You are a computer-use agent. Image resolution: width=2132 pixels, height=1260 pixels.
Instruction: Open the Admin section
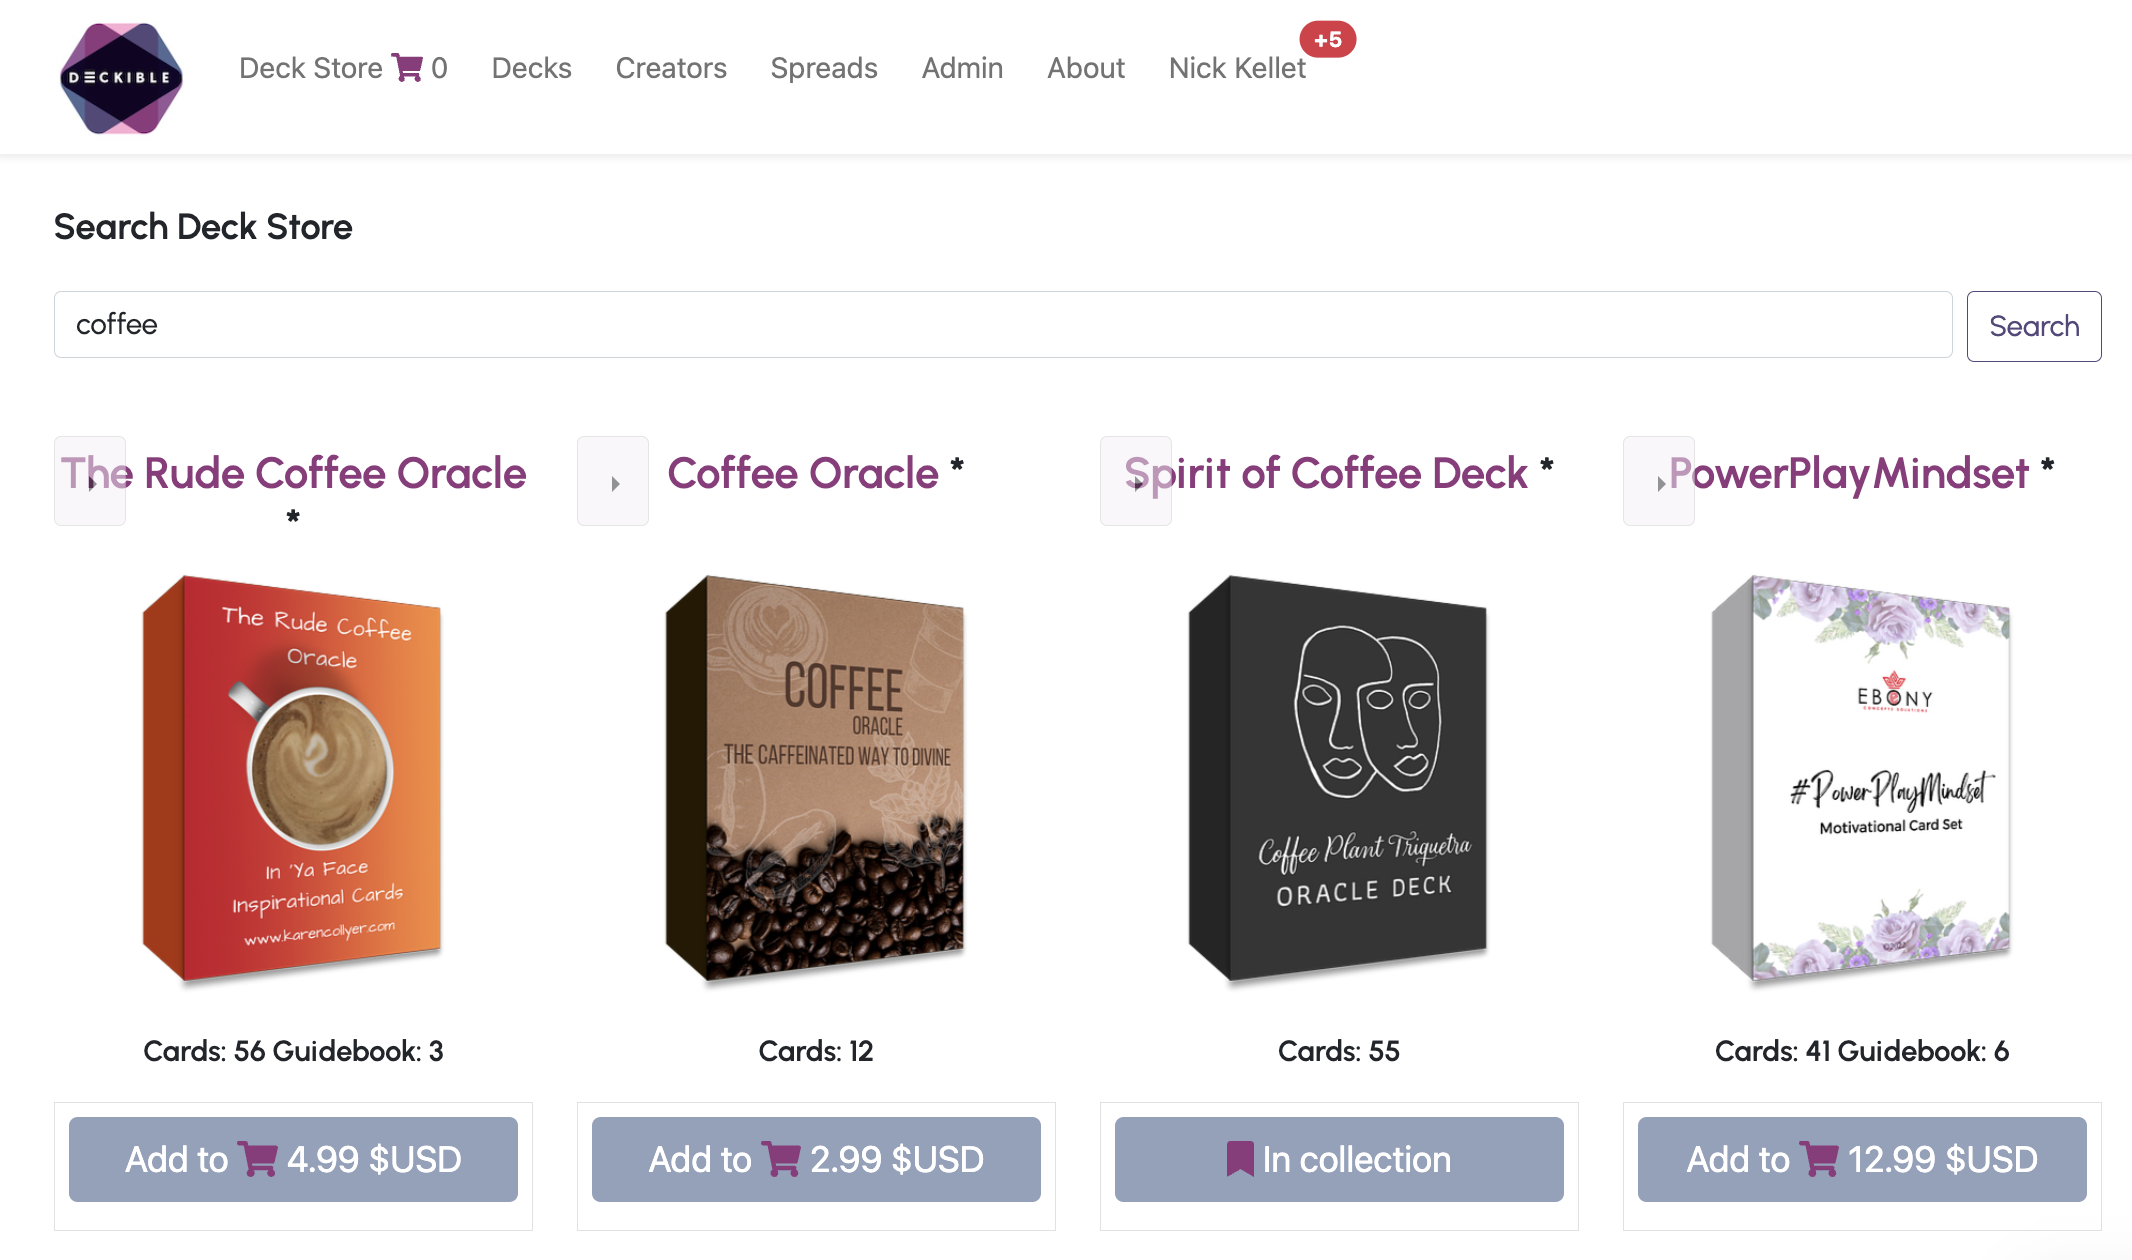[x=962, y=68]
